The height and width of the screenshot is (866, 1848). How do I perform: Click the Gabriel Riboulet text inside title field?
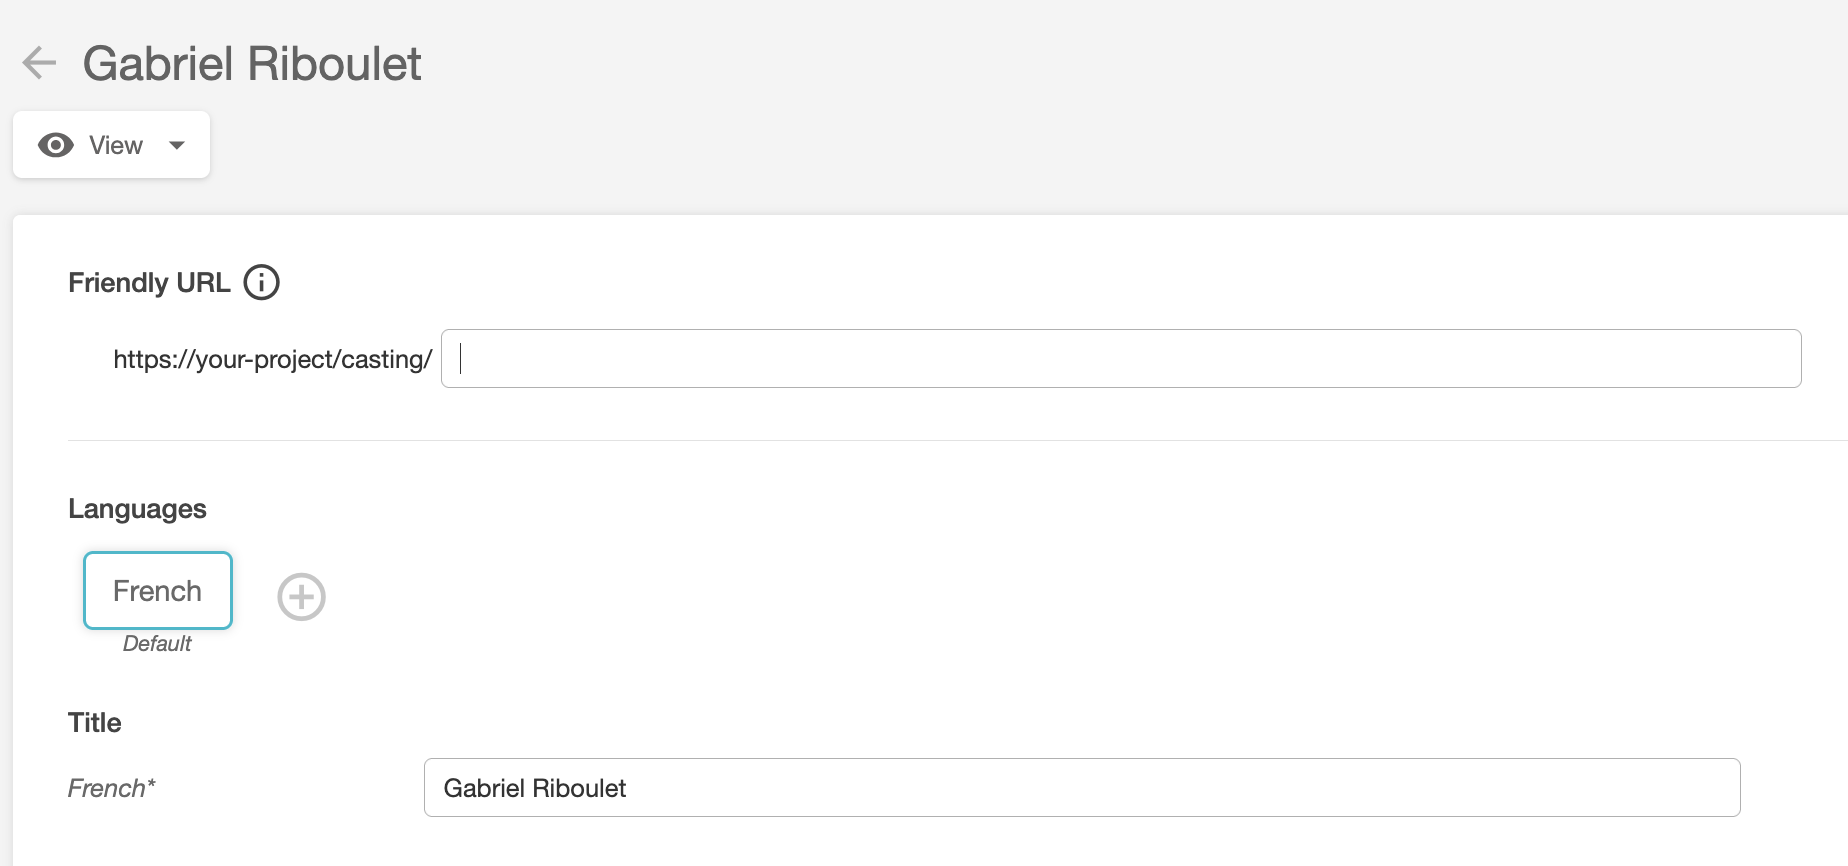pos(535,789)
